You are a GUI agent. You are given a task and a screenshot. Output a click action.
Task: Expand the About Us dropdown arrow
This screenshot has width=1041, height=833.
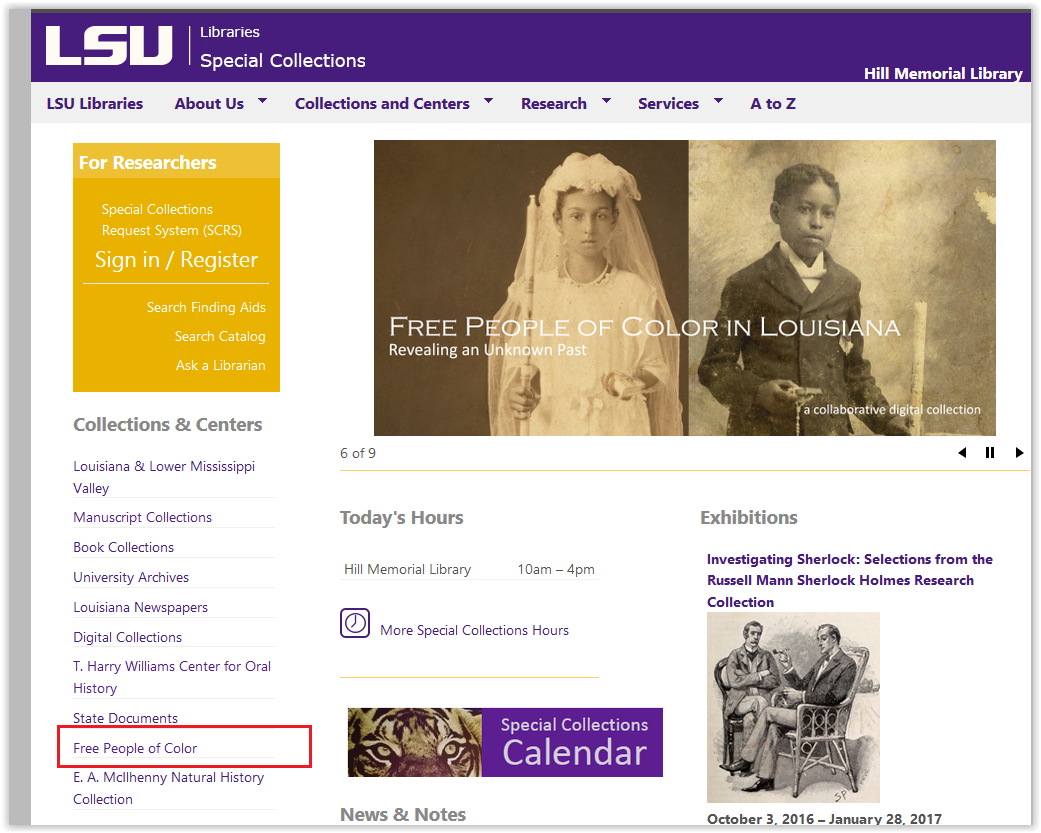tap(262, 101)
